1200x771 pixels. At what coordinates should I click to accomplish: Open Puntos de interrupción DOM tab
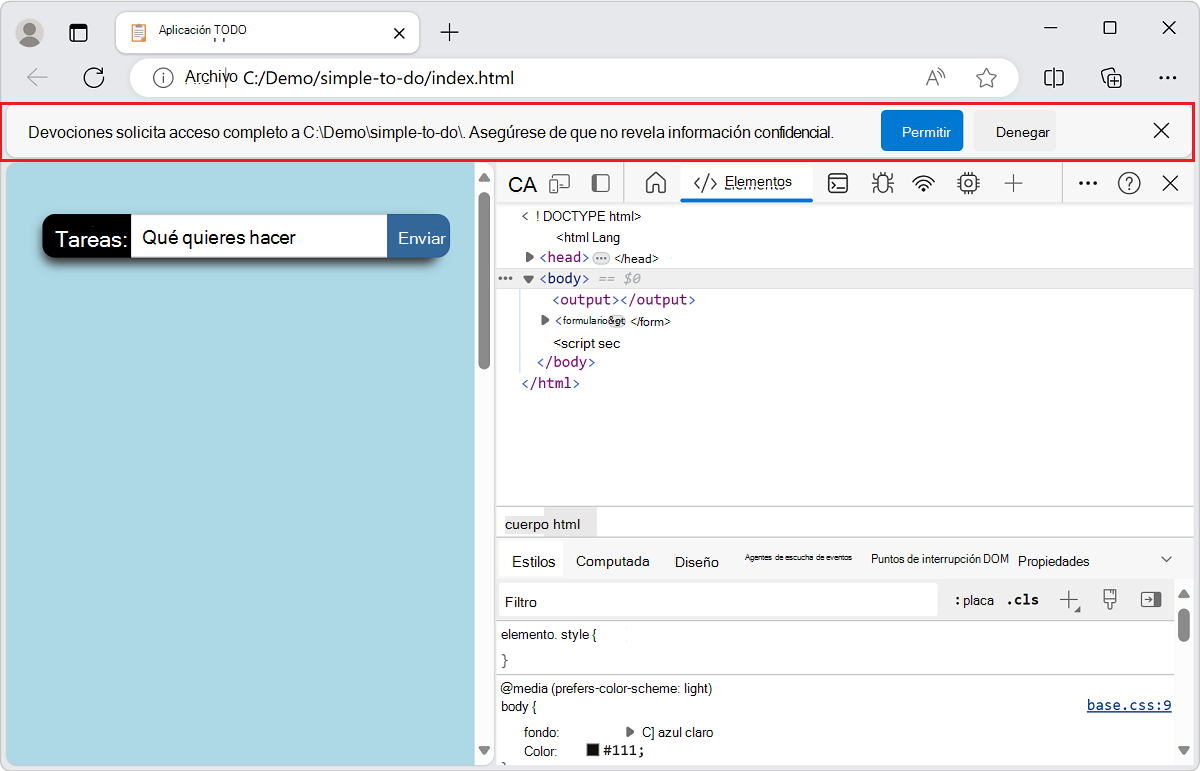click(x=938, y=559)
